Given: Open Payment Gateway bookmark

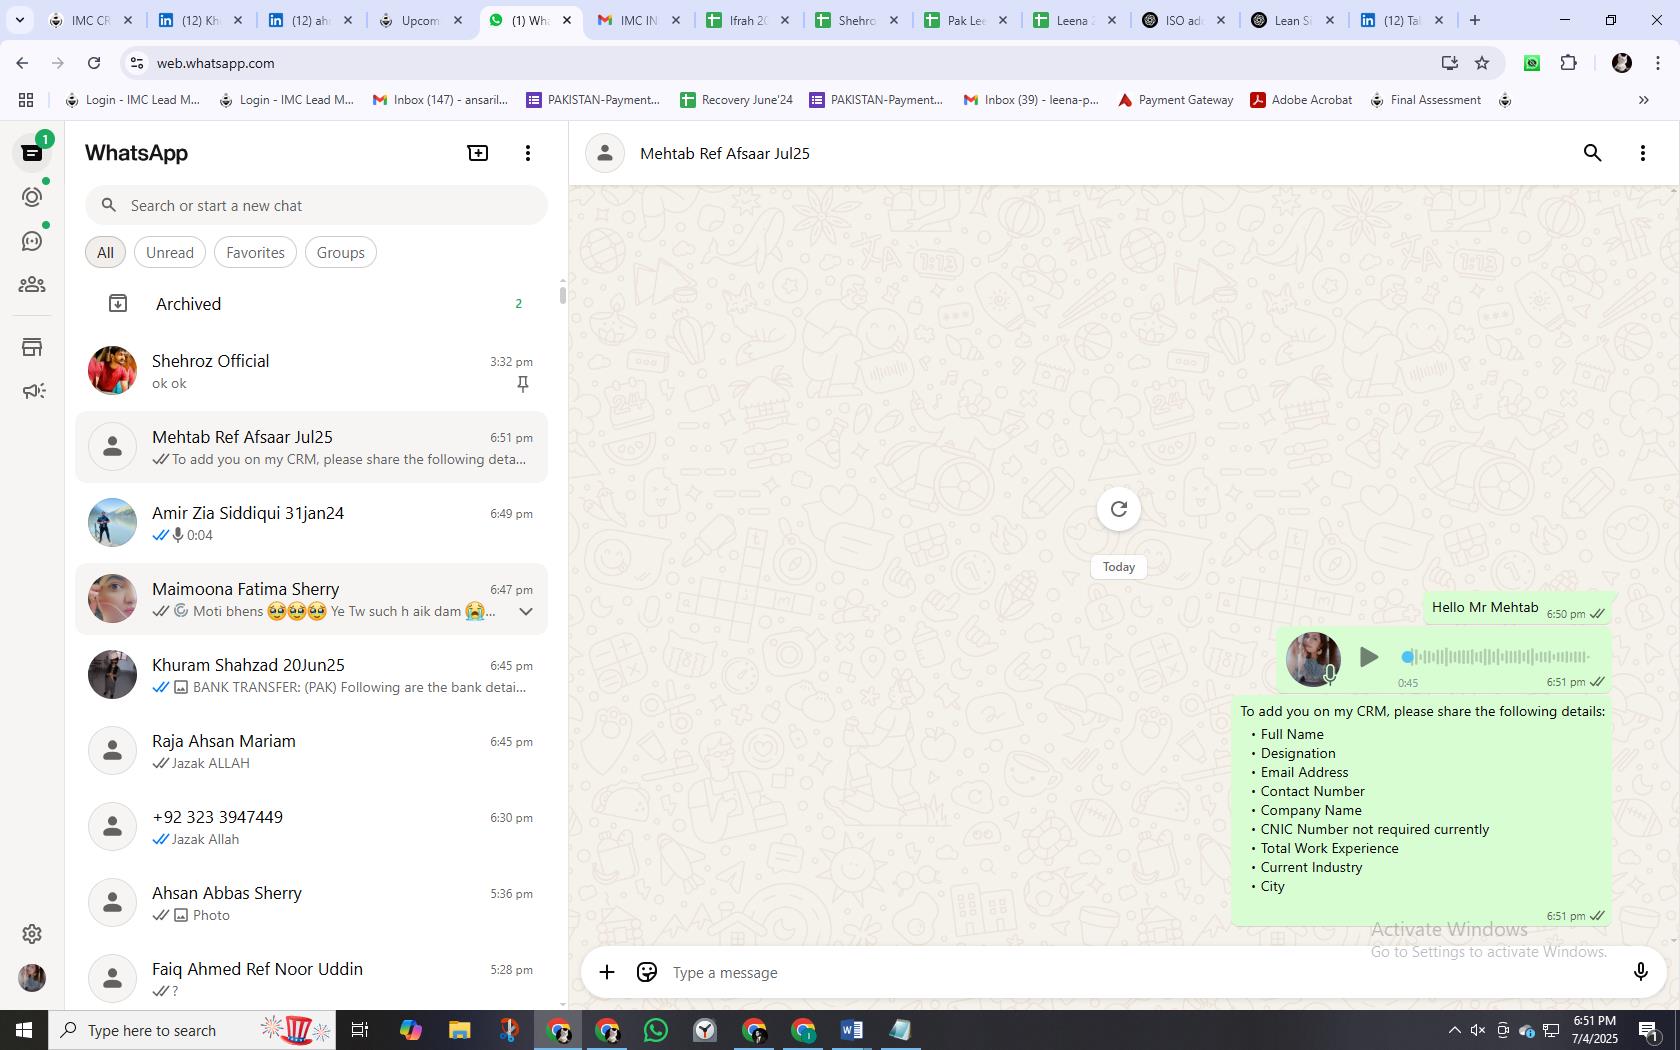Looking at the screenshot, I should [1176, 100].
